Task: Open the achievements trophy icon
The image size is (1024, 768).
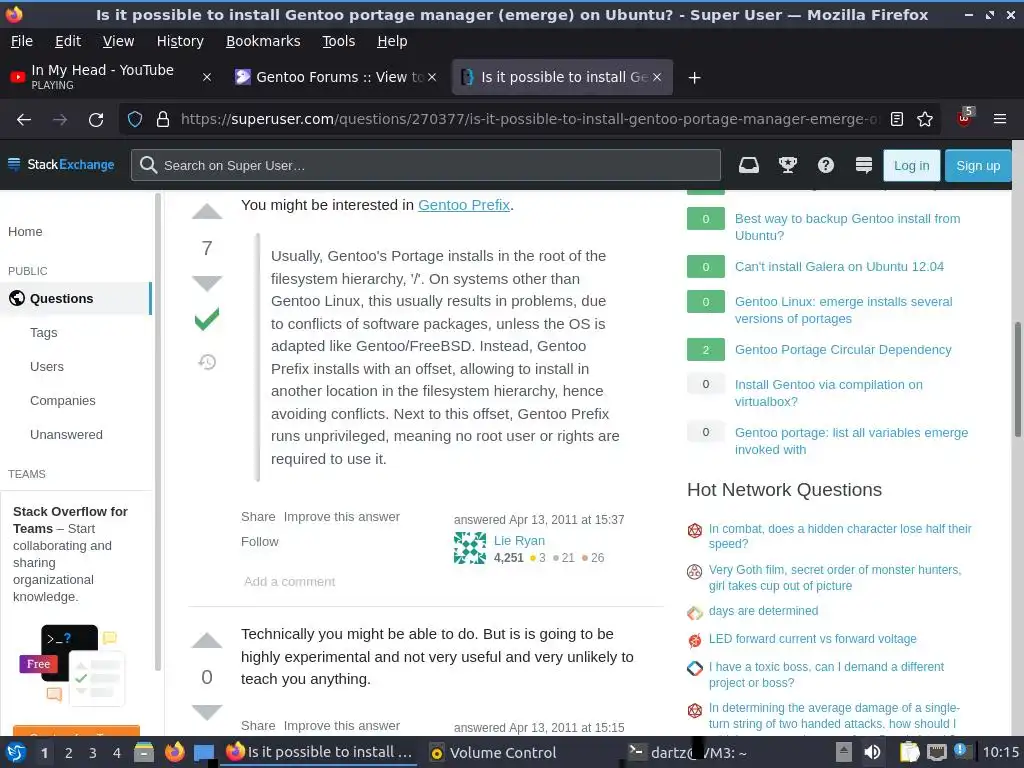Action: pos(788,165)
